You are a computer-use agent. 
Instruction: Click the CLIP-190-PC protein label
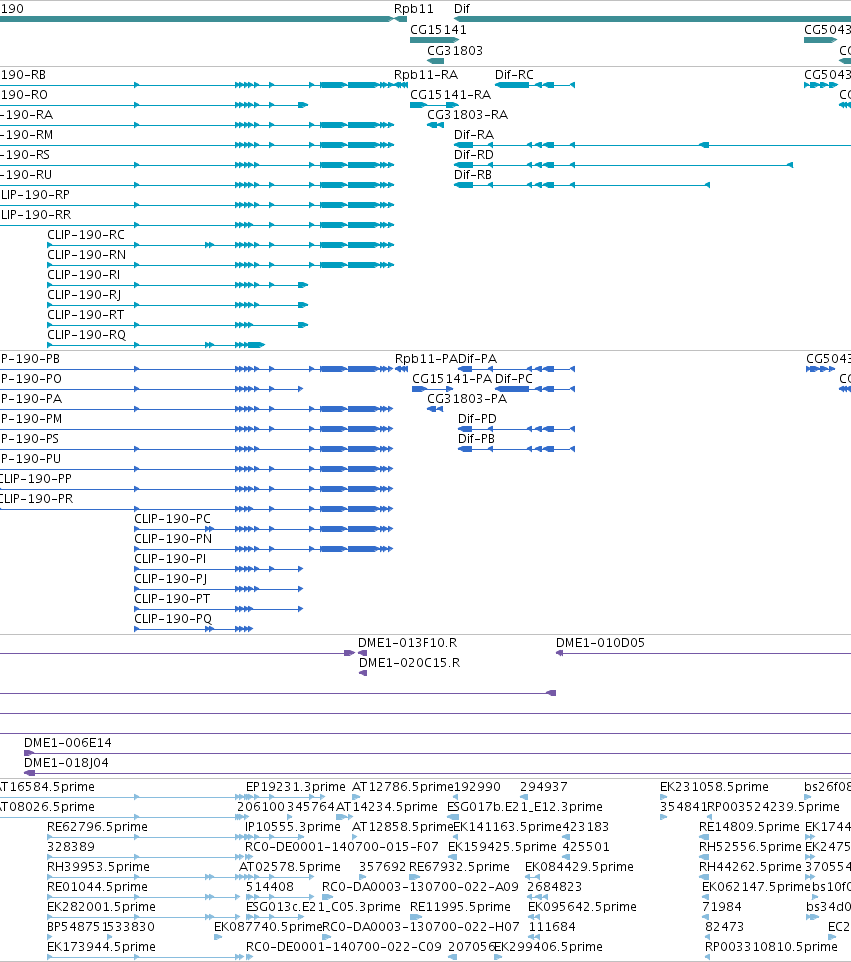click(x=172, y=518)
